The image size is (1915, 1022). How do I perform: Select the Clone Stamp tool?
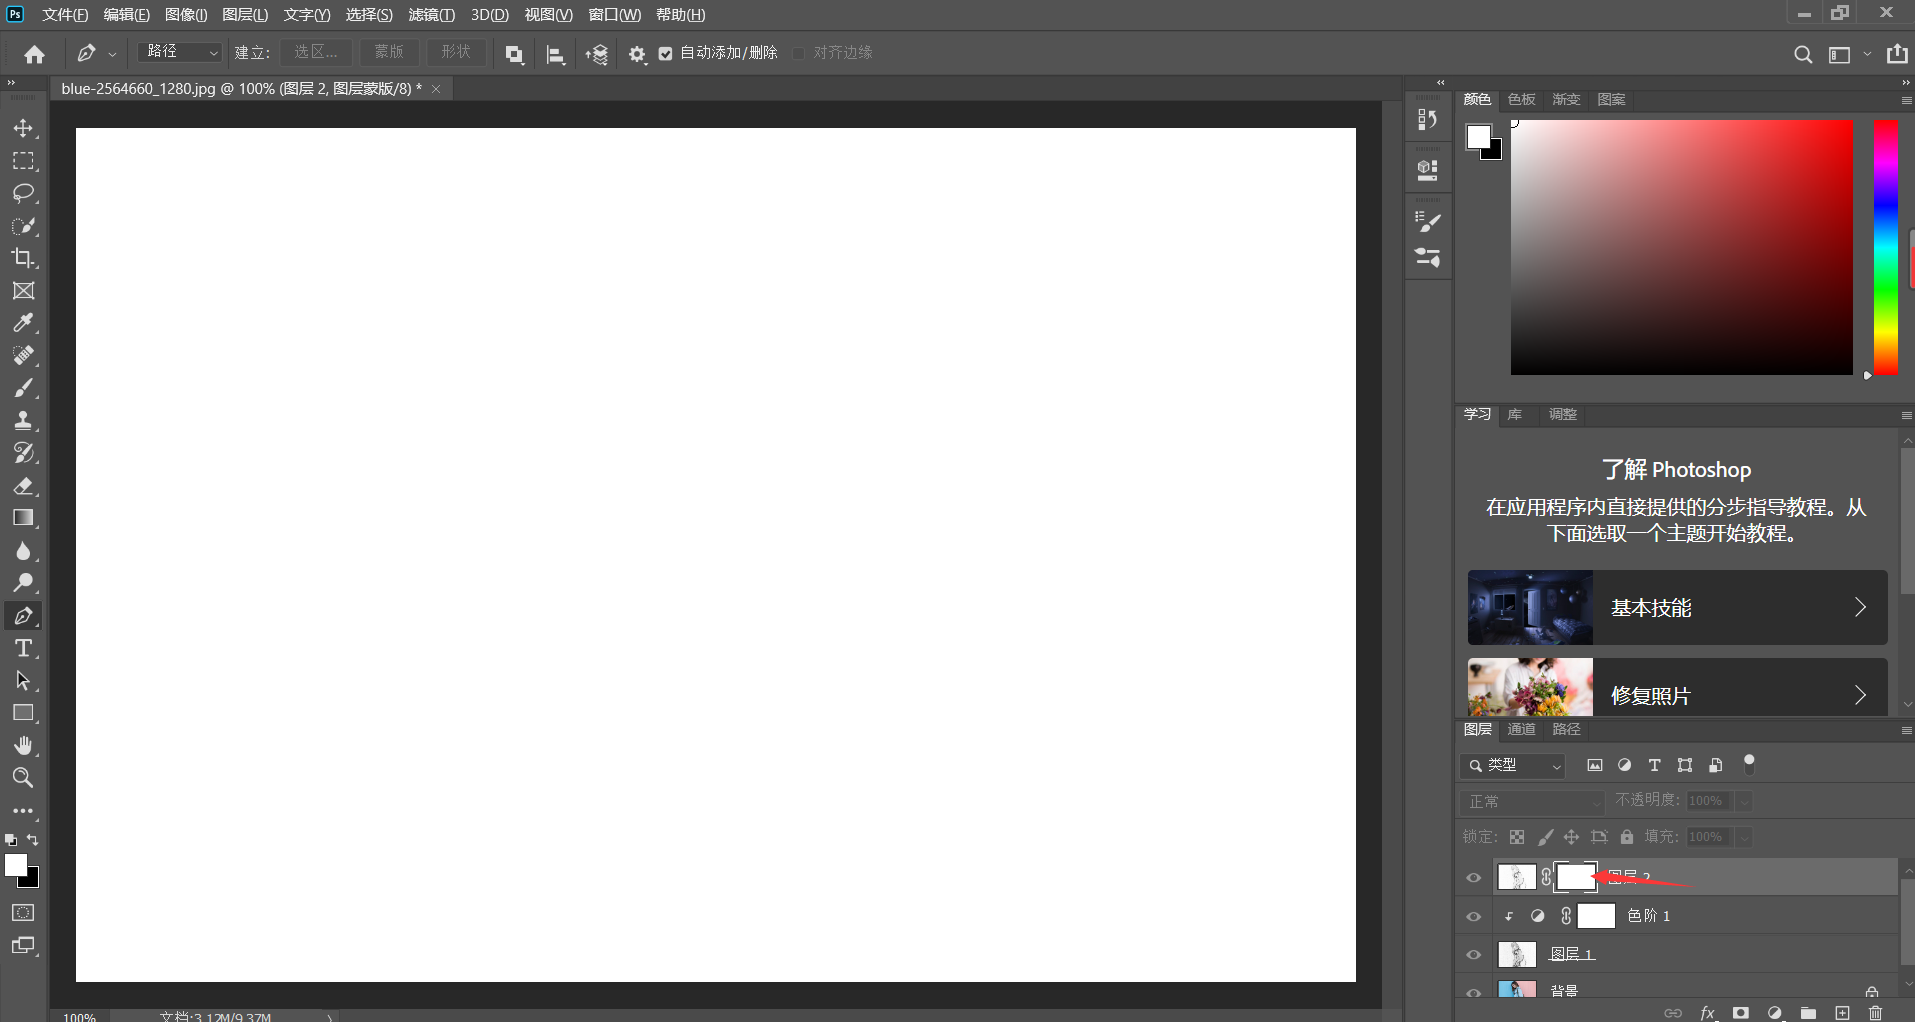click(23, 420)
